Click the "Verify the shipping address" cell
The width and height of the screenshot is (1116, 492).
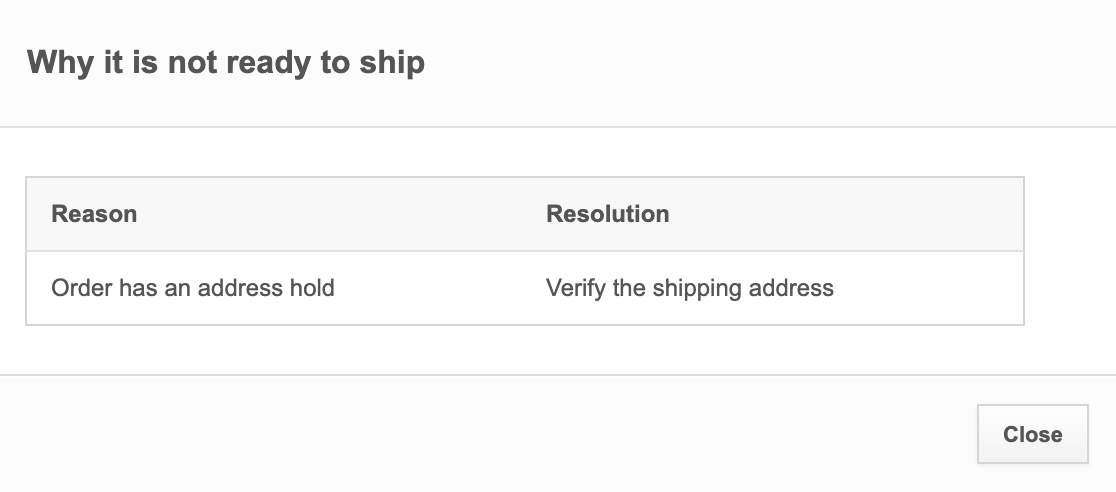tap(689, 289)
